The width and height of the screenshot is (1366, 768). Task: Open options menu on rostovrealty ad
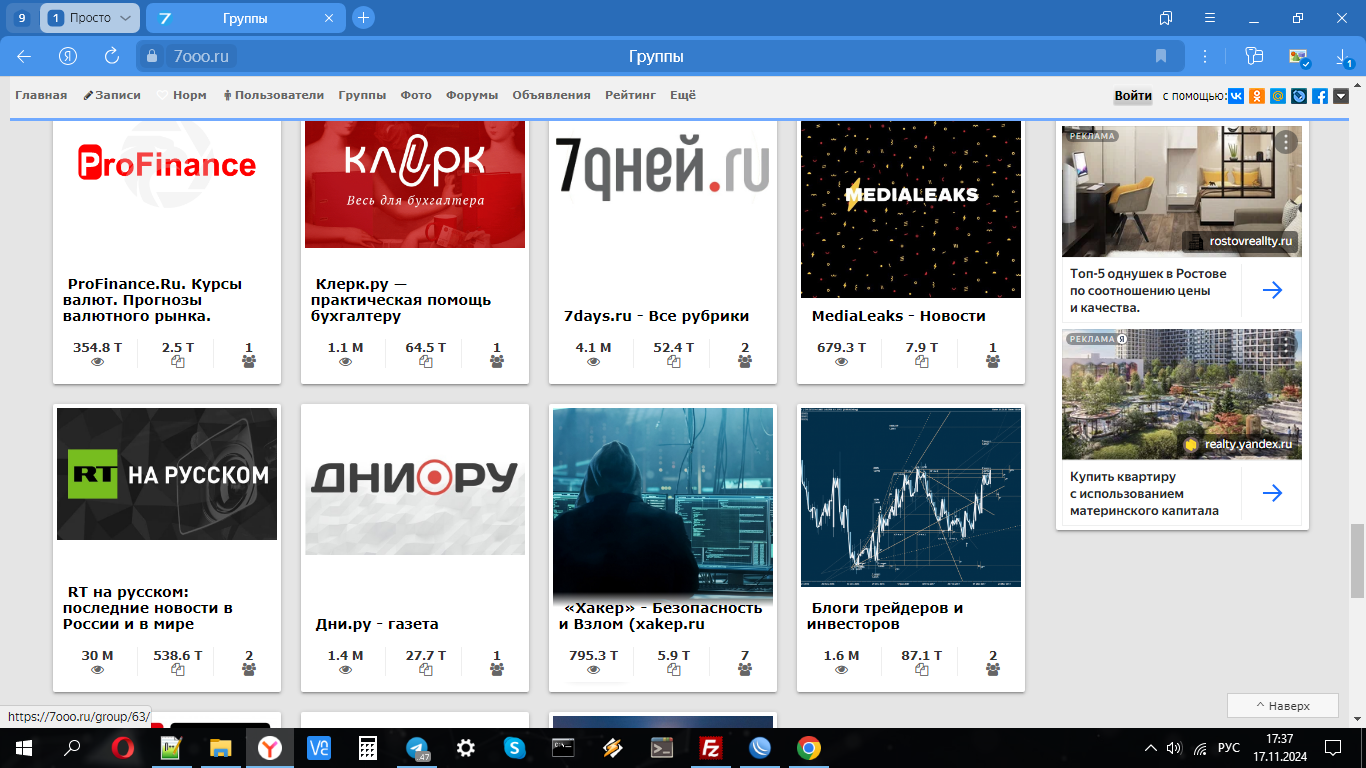[1286, 142]
